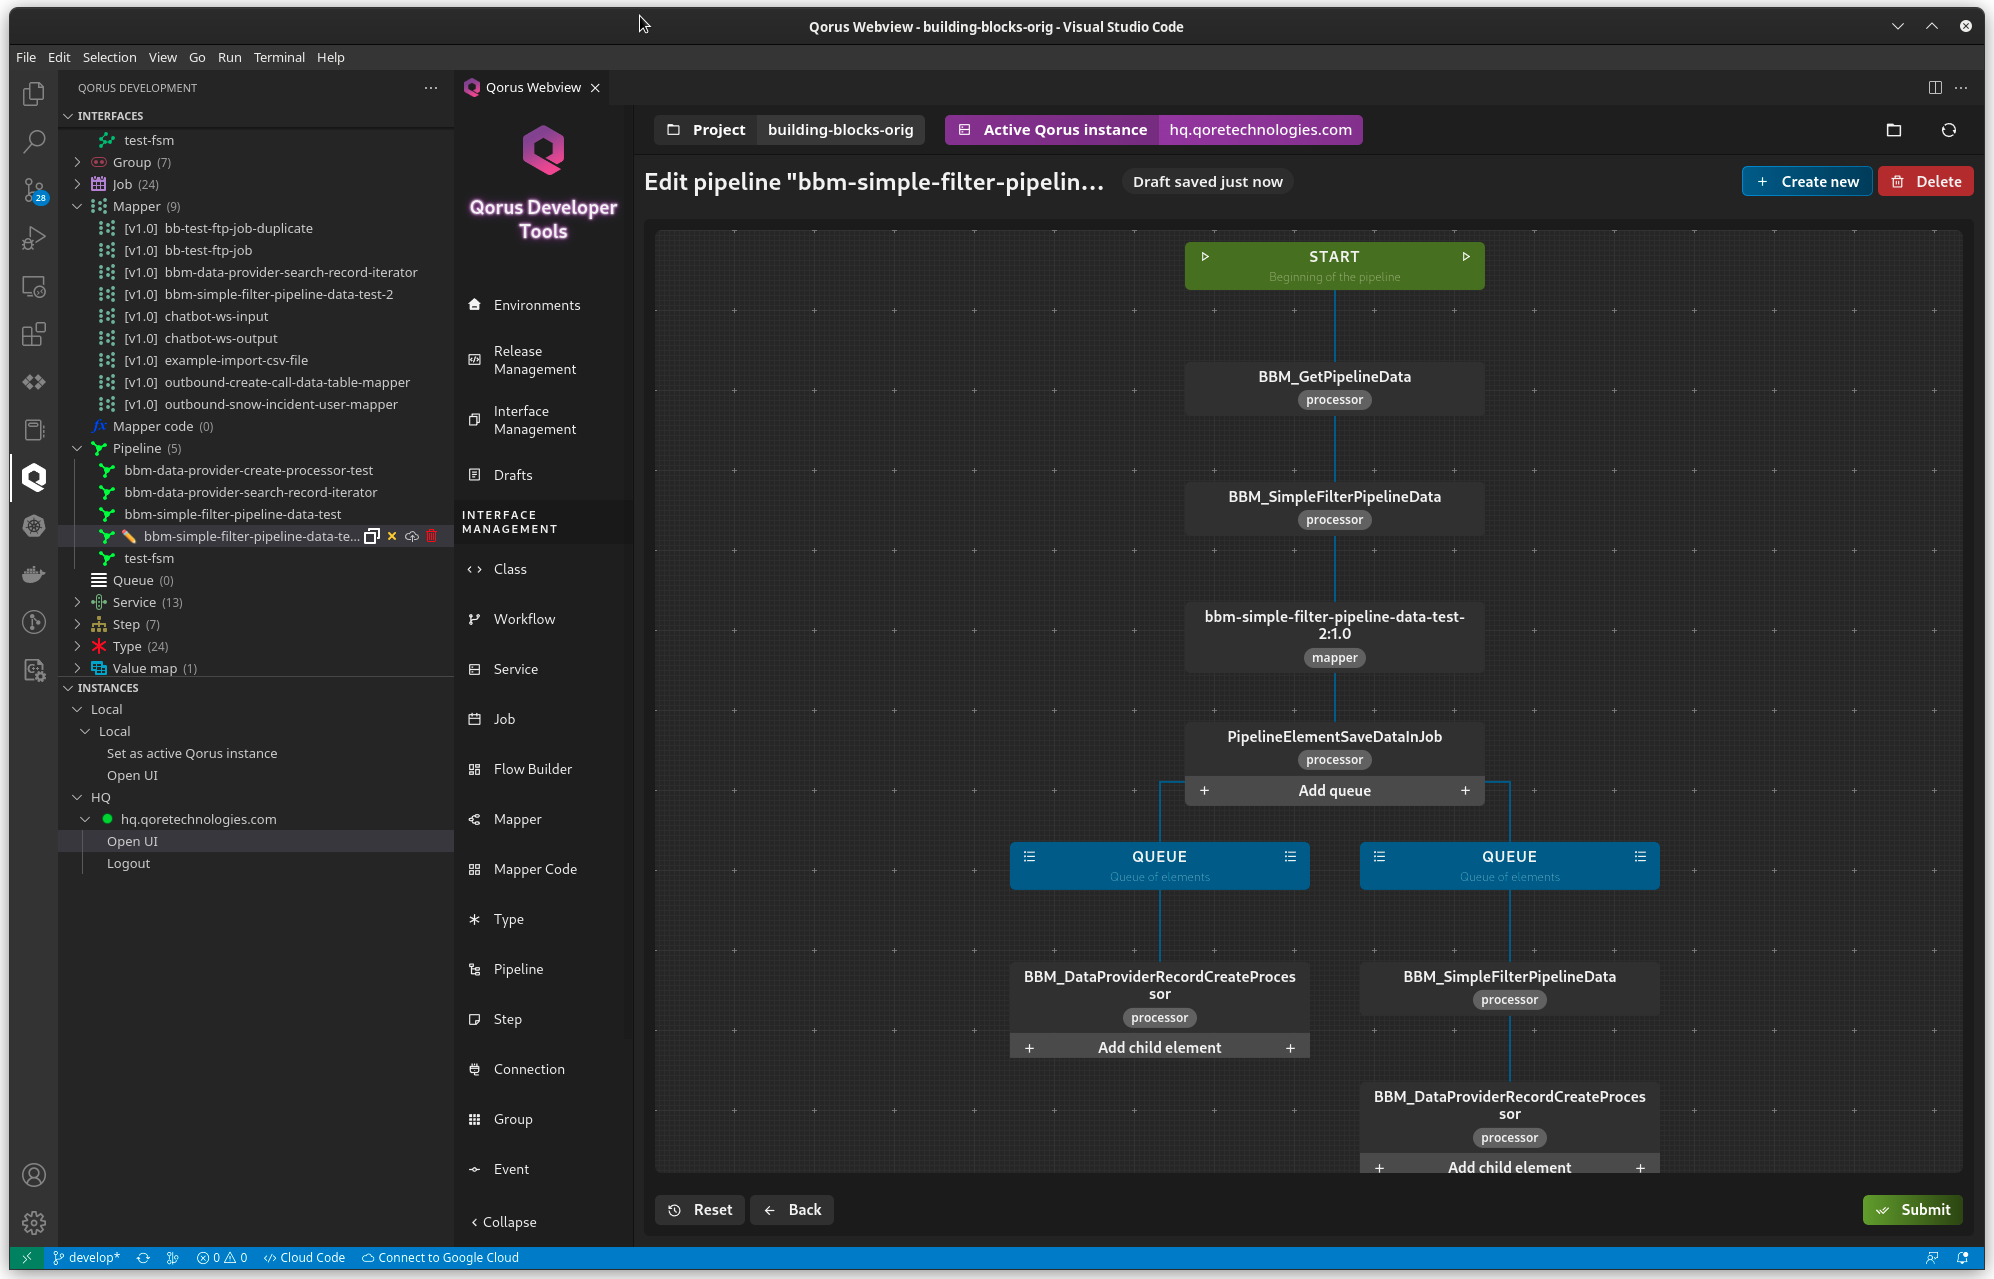Click Add queue under PipelineElementSaveDataInJob

1334,791
